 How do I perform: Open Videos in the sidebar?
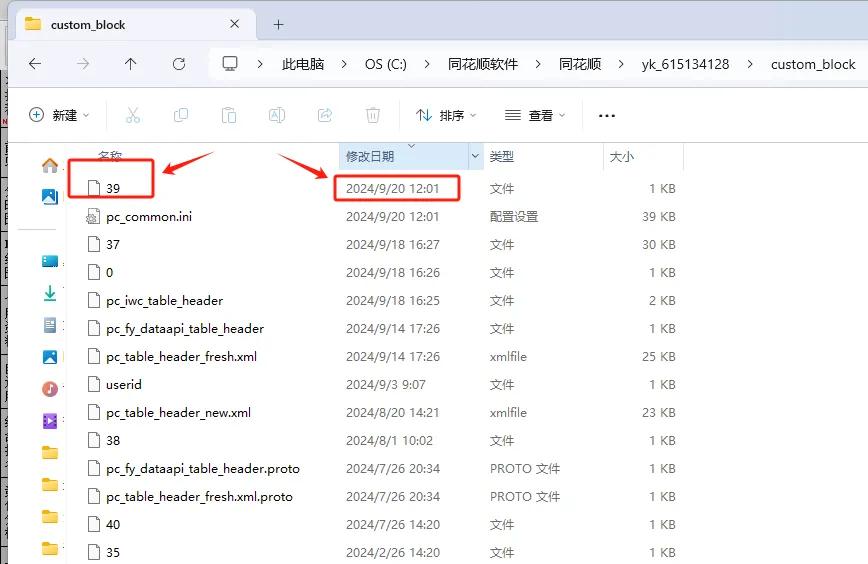tap(50, 421)
